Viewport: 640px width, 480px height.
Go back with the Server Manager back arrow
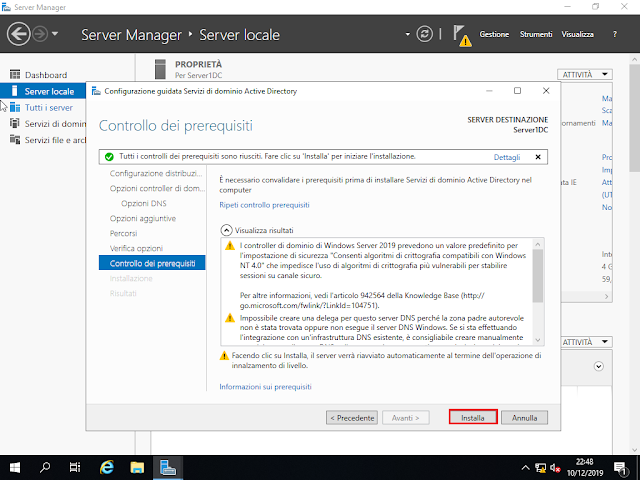18,34
